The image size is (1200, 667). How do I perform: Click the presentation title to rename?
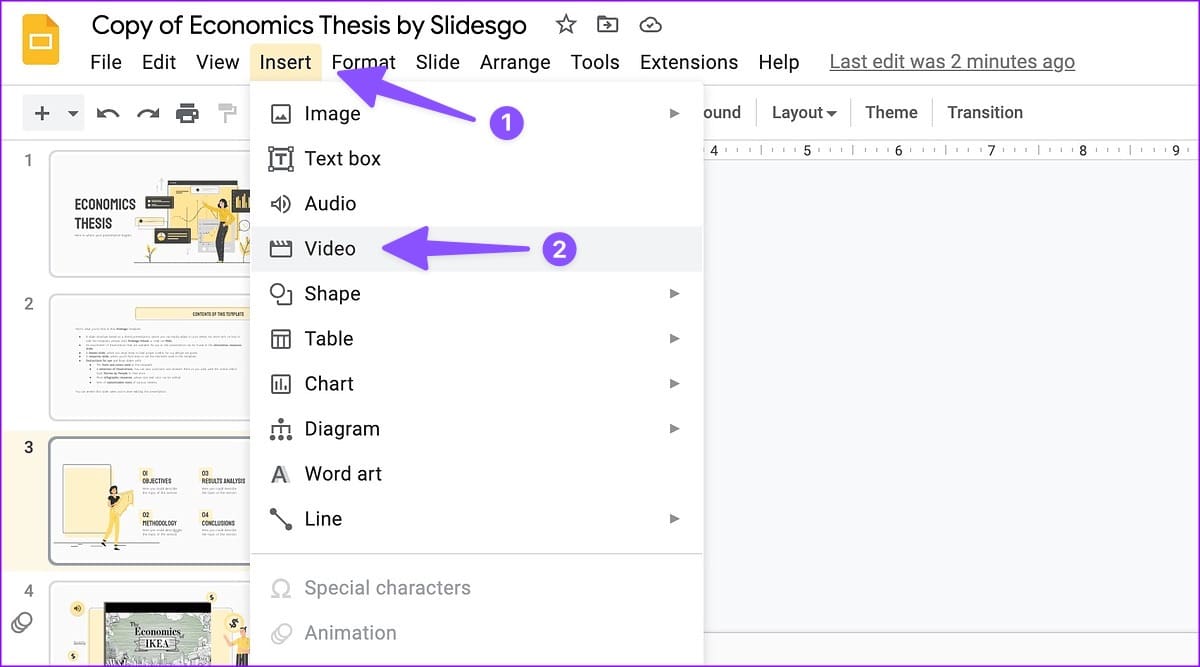tap(309, 24)
